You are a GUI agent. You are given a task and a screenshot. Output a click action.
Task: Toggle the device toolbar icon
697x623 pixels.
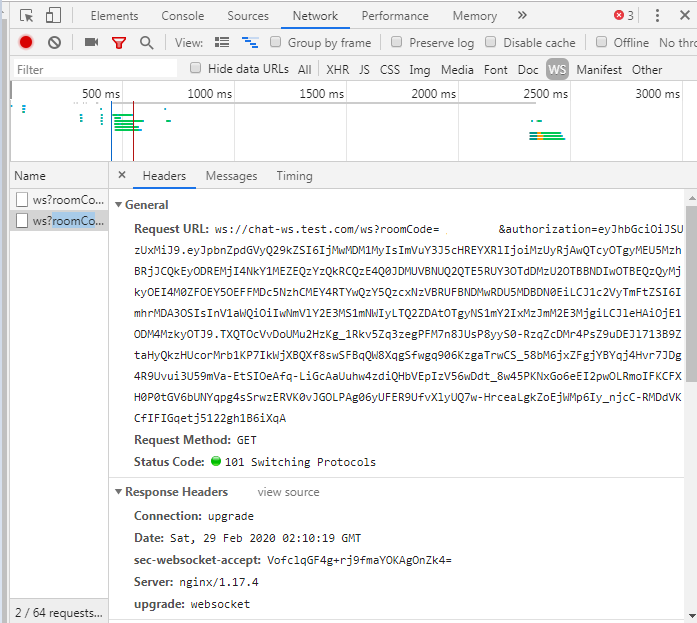click(x=53, y=16)
